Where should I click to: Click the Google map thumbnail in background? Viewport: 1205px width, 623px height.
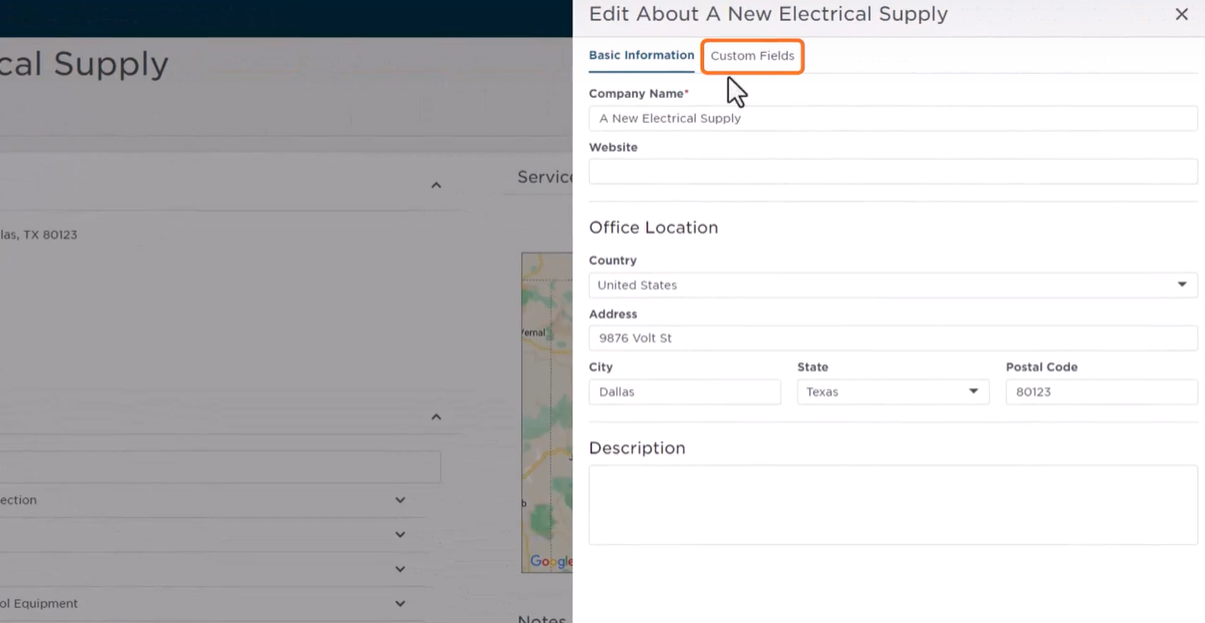[547, 412]
